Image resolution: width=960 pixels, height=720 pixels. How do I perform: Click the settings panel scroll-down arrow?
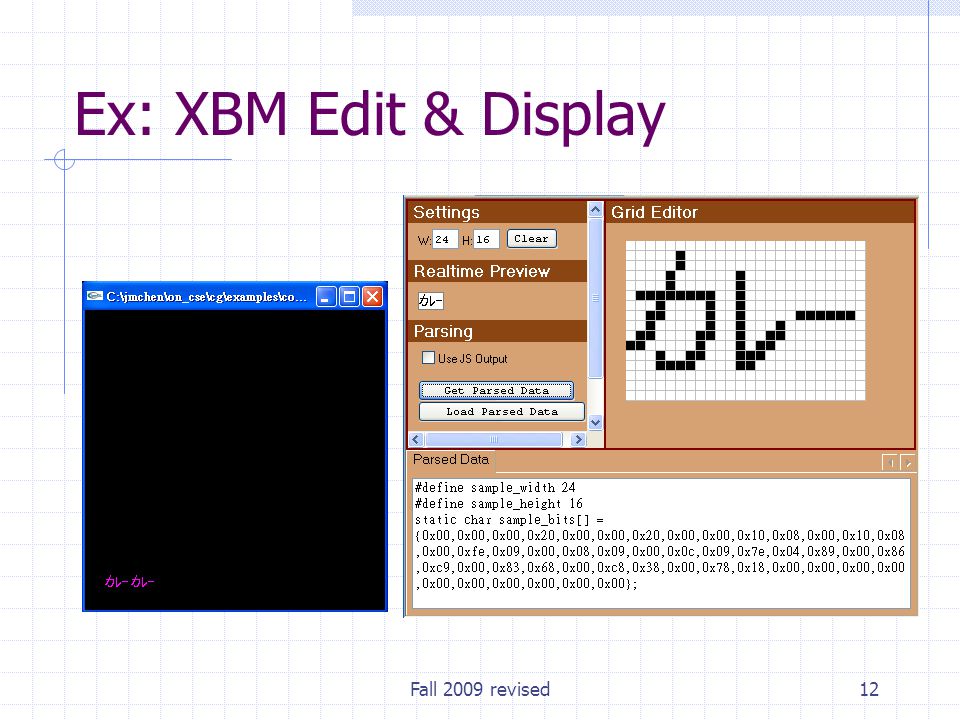point(595,422)
